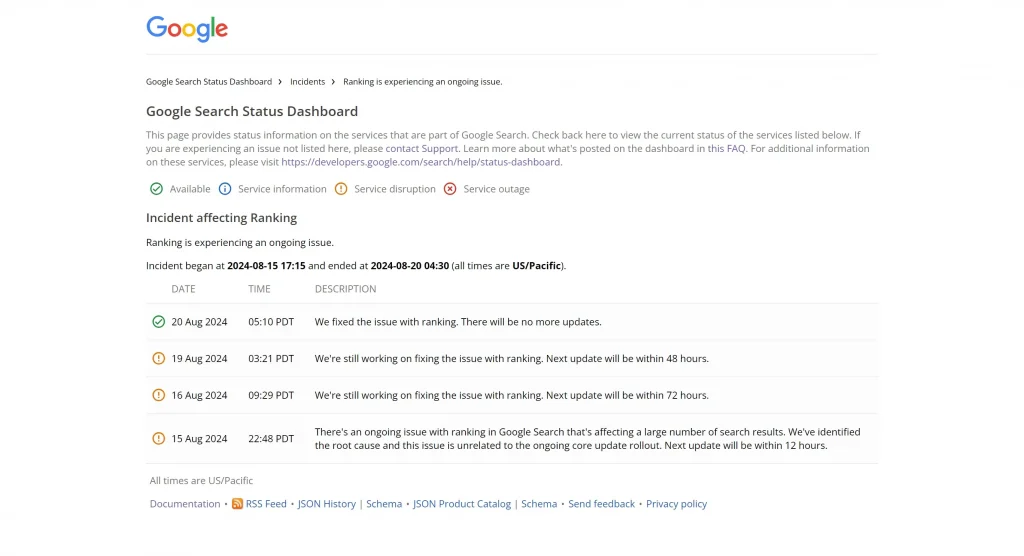1024x556 pixels.
Task: Click the DATE column header
Action: pyautogui.click(x=184, y=289)
